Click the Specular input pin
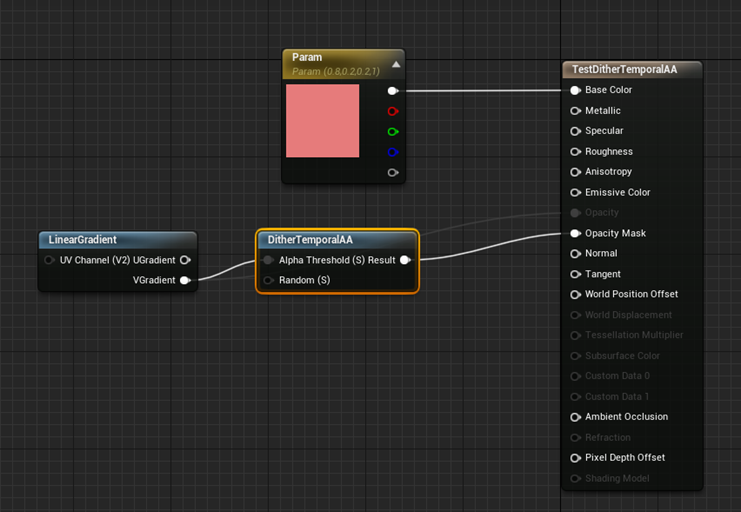Screen dimensions: 741x512 [575, 131]
